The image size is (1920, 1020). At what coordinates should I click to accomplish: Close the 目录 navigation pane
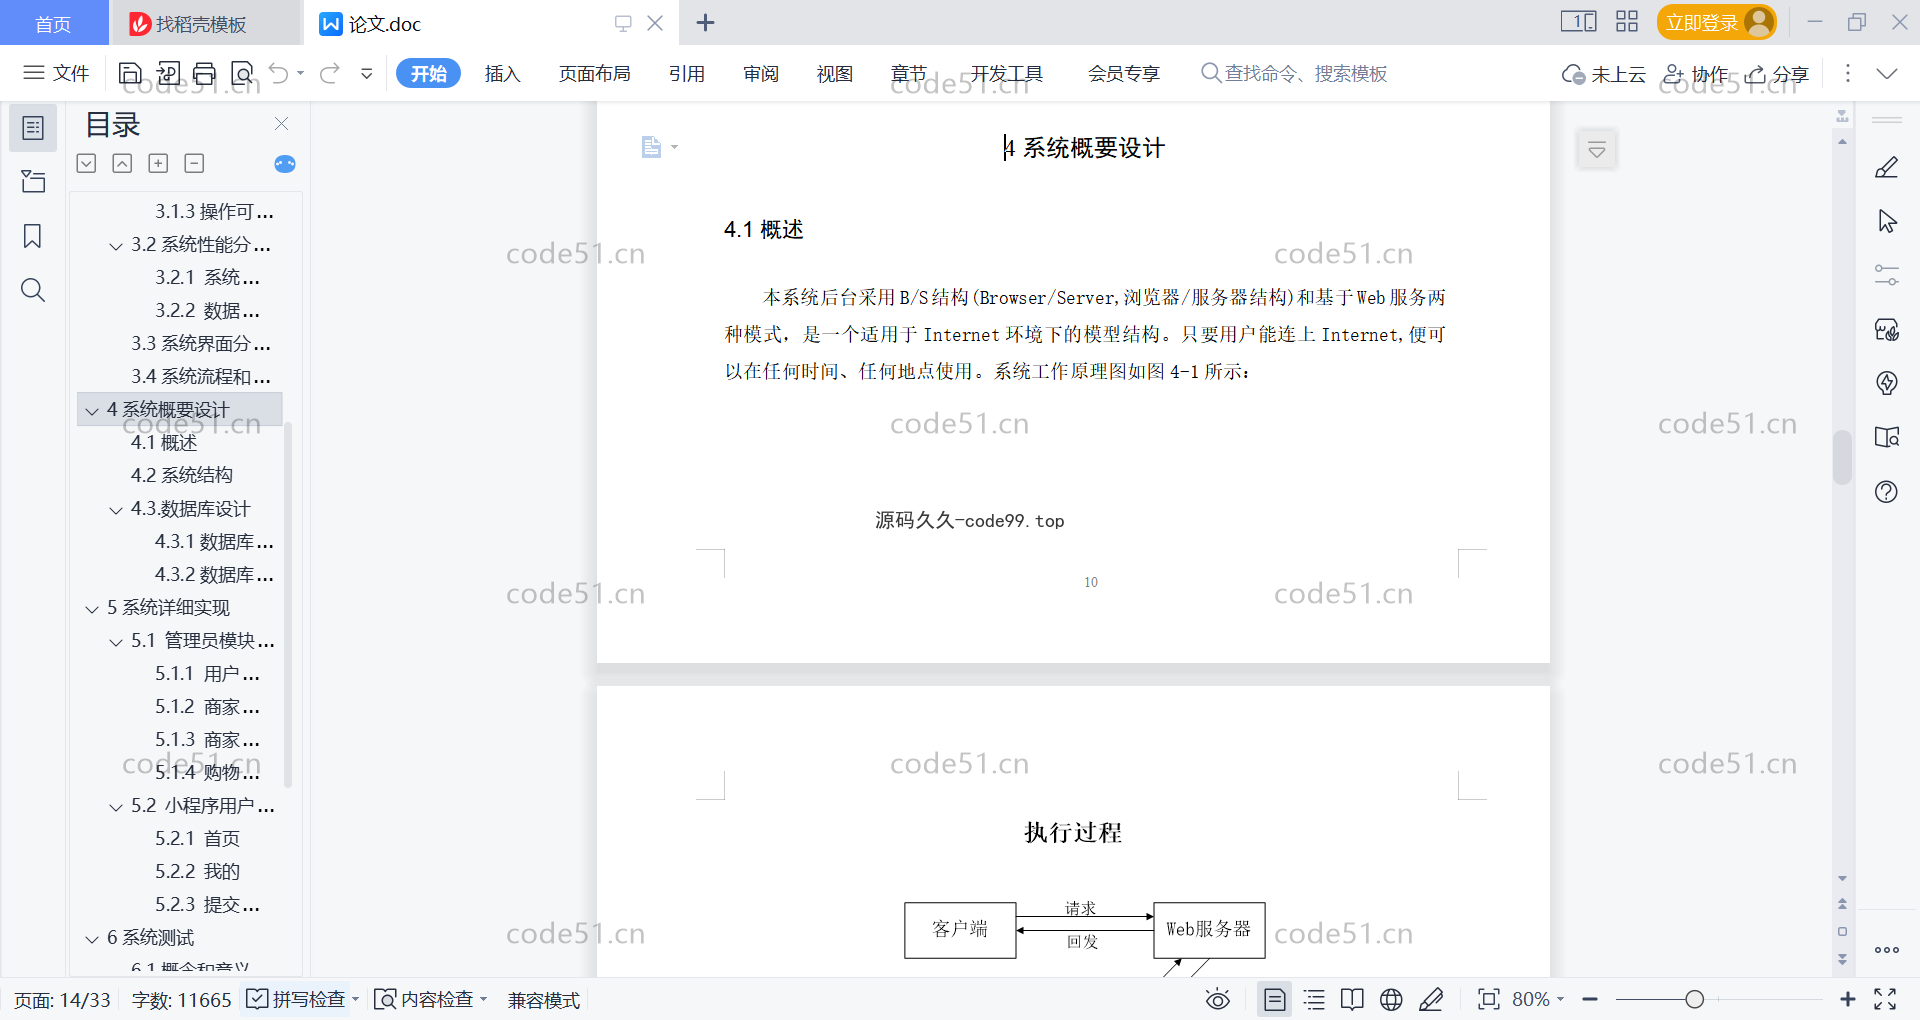[x=282, y=123]
